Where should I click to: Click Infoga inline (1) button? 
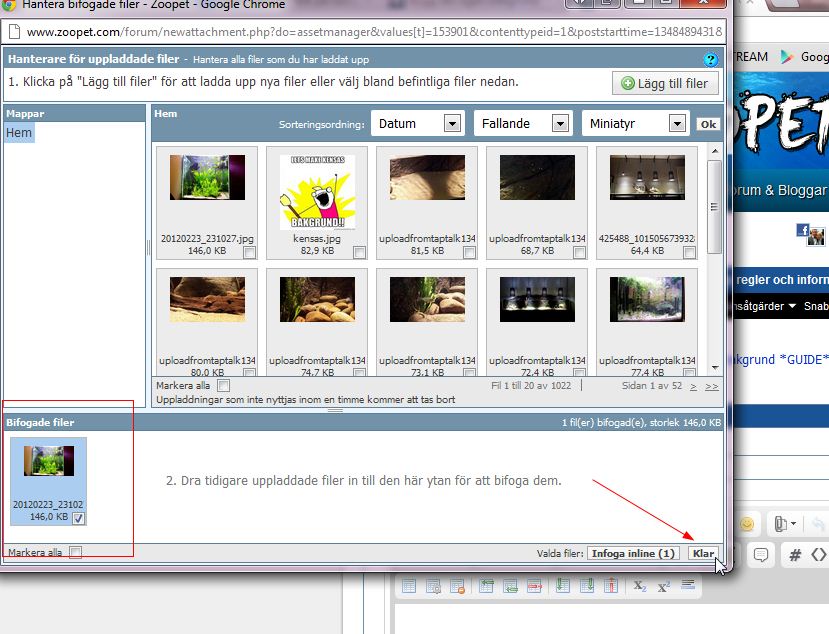pyautogui.click(x=633, y=554)
